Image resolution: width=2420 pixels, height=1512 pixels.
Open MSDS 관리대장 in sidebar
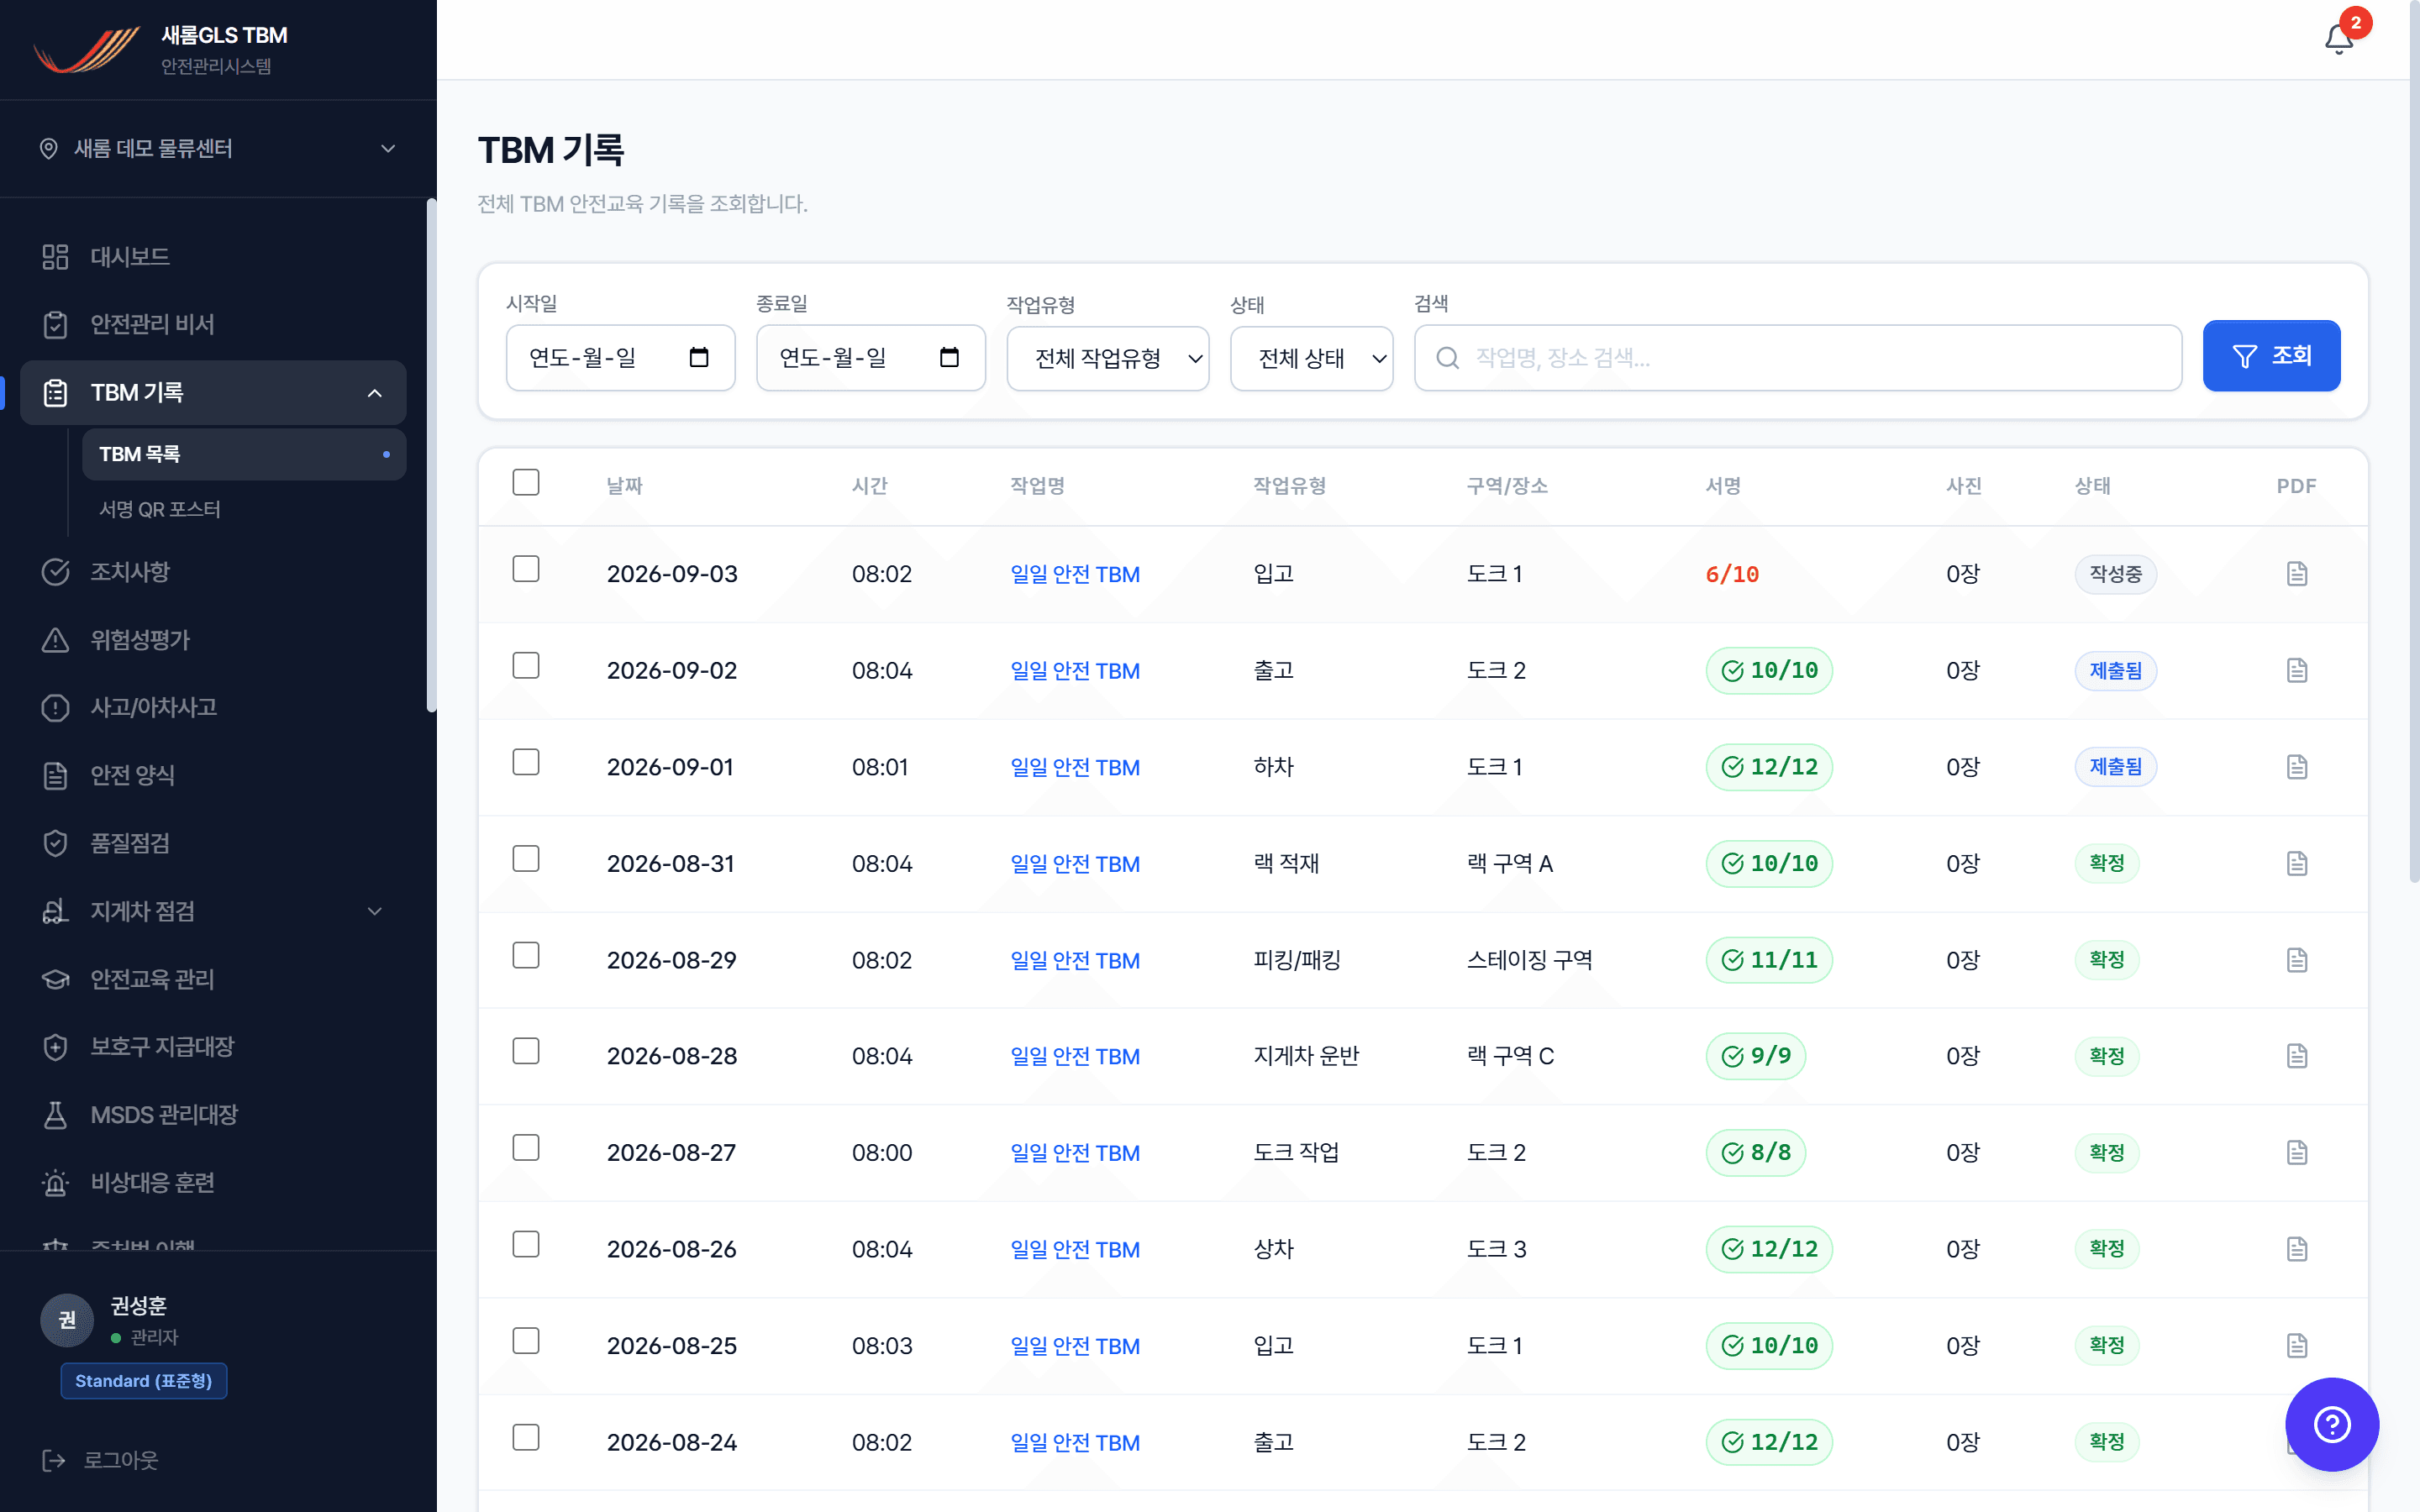click(213, 1114)
